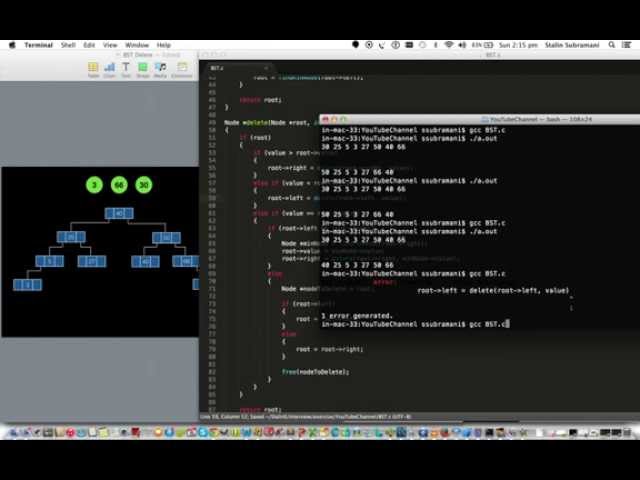Open the Help menu

pos(163,45)
